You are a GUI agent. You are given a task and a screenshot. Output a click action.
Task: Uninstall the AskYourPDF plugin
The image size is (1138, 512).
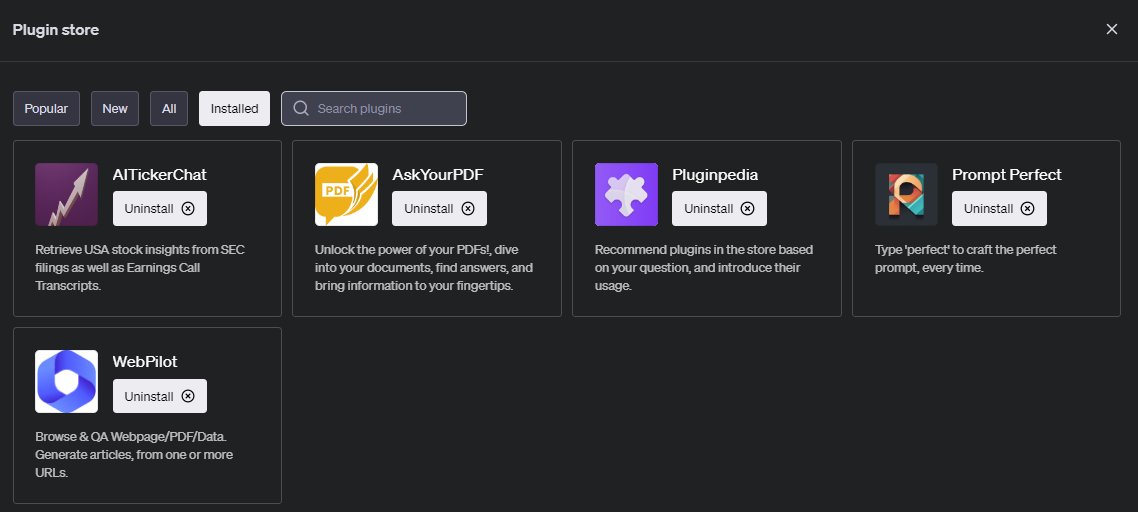pyautogui.click(x=440, y=208)
